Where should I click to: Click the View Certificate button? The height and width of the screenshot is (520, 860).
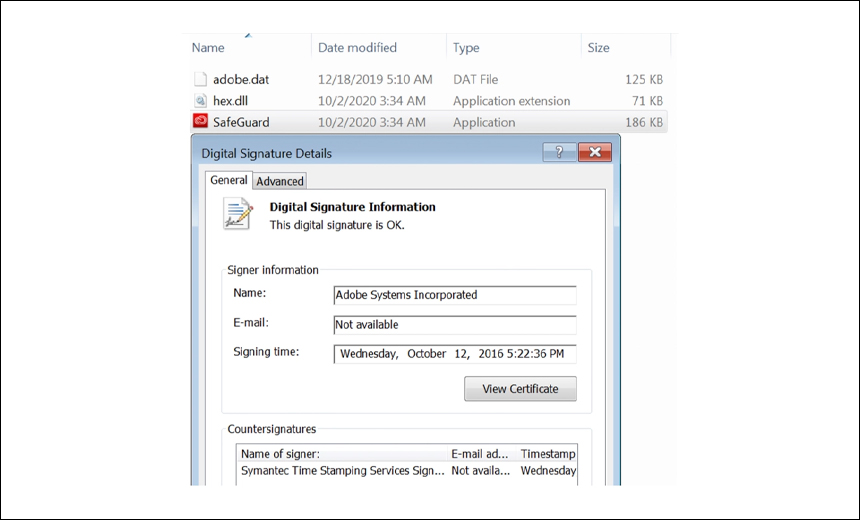tap(520, 388)
